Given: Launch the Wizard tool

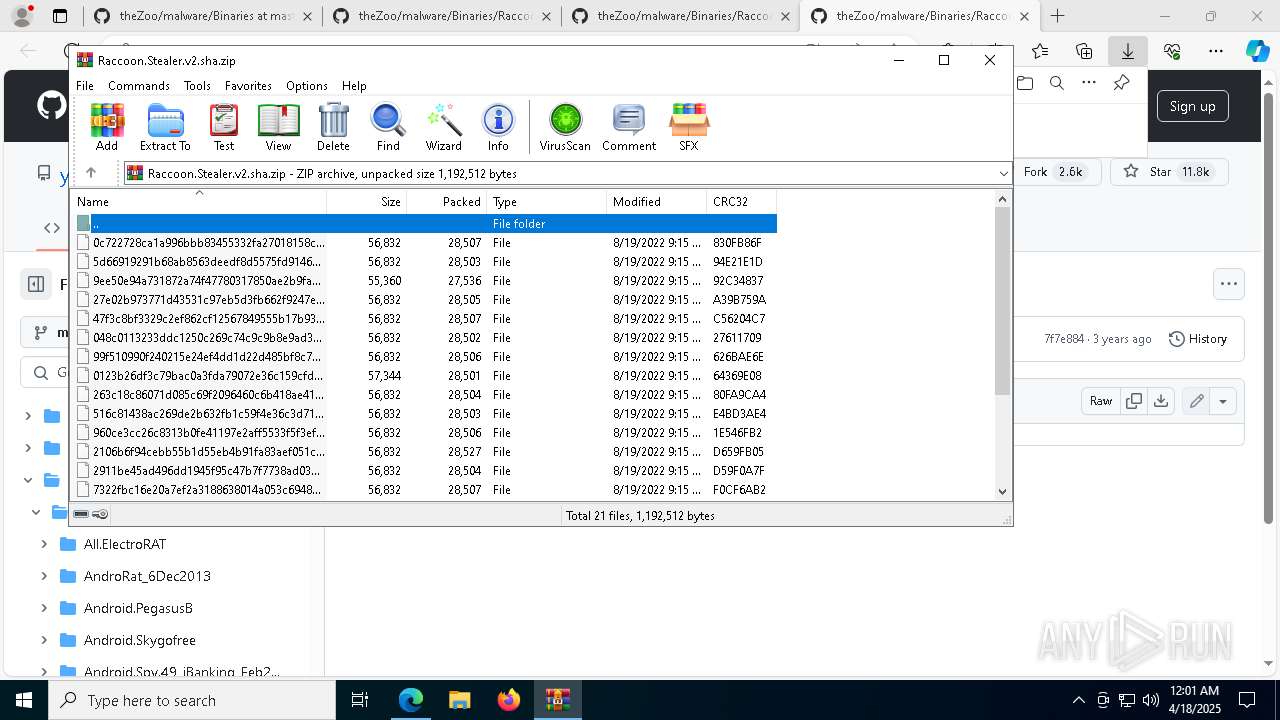Looking at the screenshot, I should 443,127.
